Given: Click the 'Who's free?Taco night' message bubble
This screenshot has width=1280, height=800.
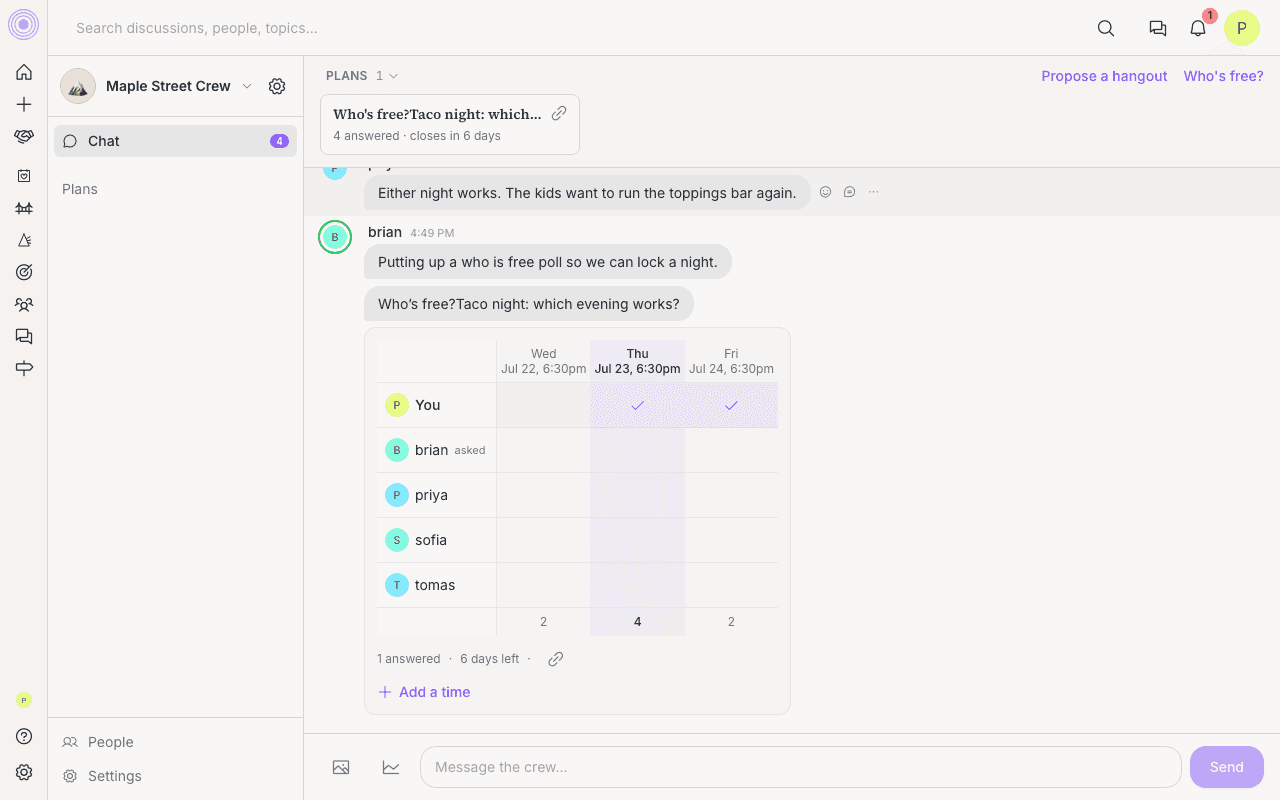Looking at the screenshot, I should (529, 304).
